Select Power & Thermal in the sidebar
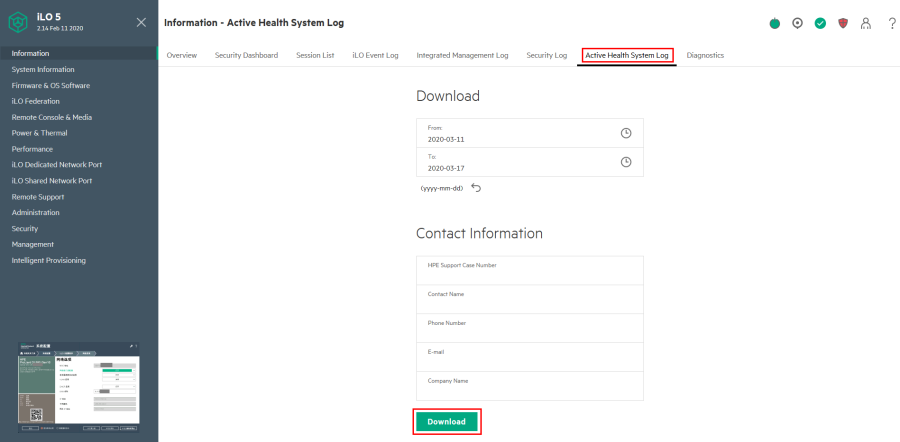Image resolution: width=900 pixels, height=442 pixels. (x=40, y=133)
